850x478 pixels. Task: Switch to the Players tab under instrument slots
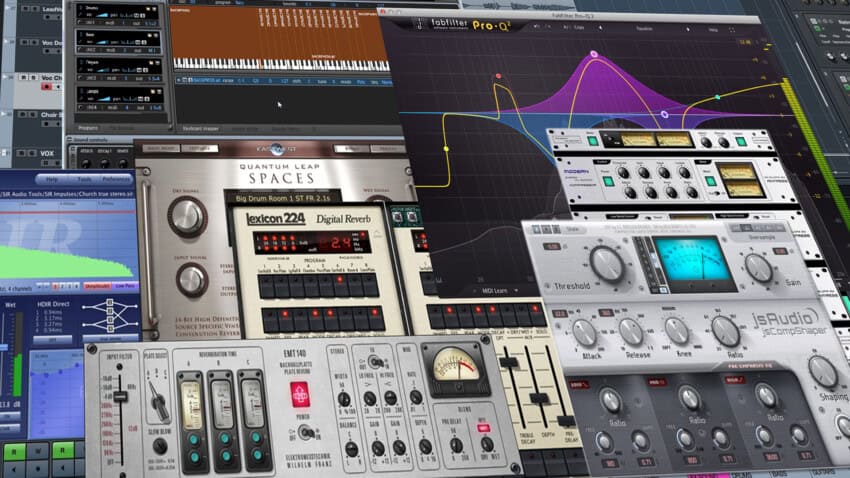(88, 128)
